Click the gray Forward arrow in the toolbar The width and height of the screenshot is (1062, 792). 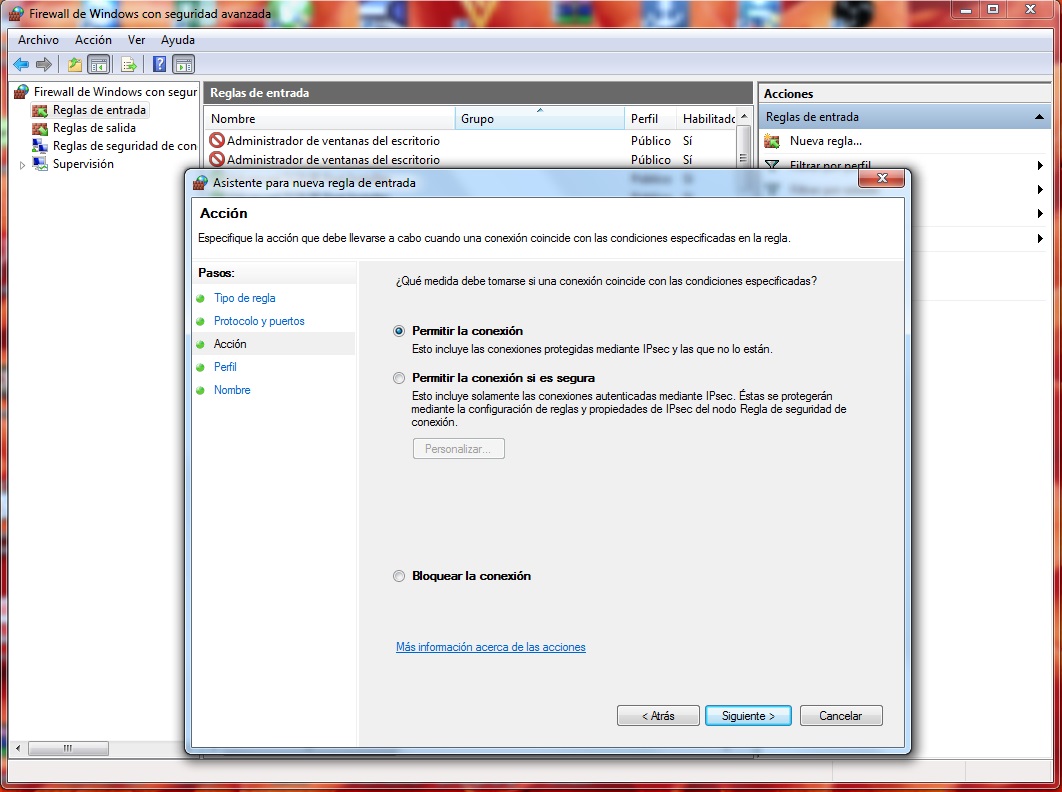click(43, 64)
